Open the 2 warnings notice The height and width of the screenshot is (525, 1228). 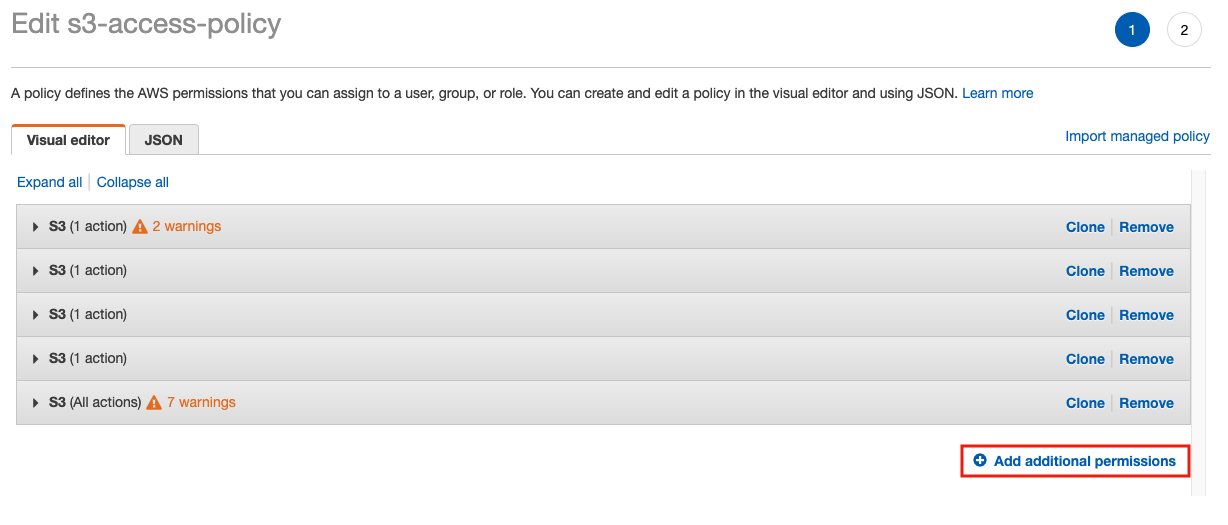pyautogui.click(x=187, y=227)
